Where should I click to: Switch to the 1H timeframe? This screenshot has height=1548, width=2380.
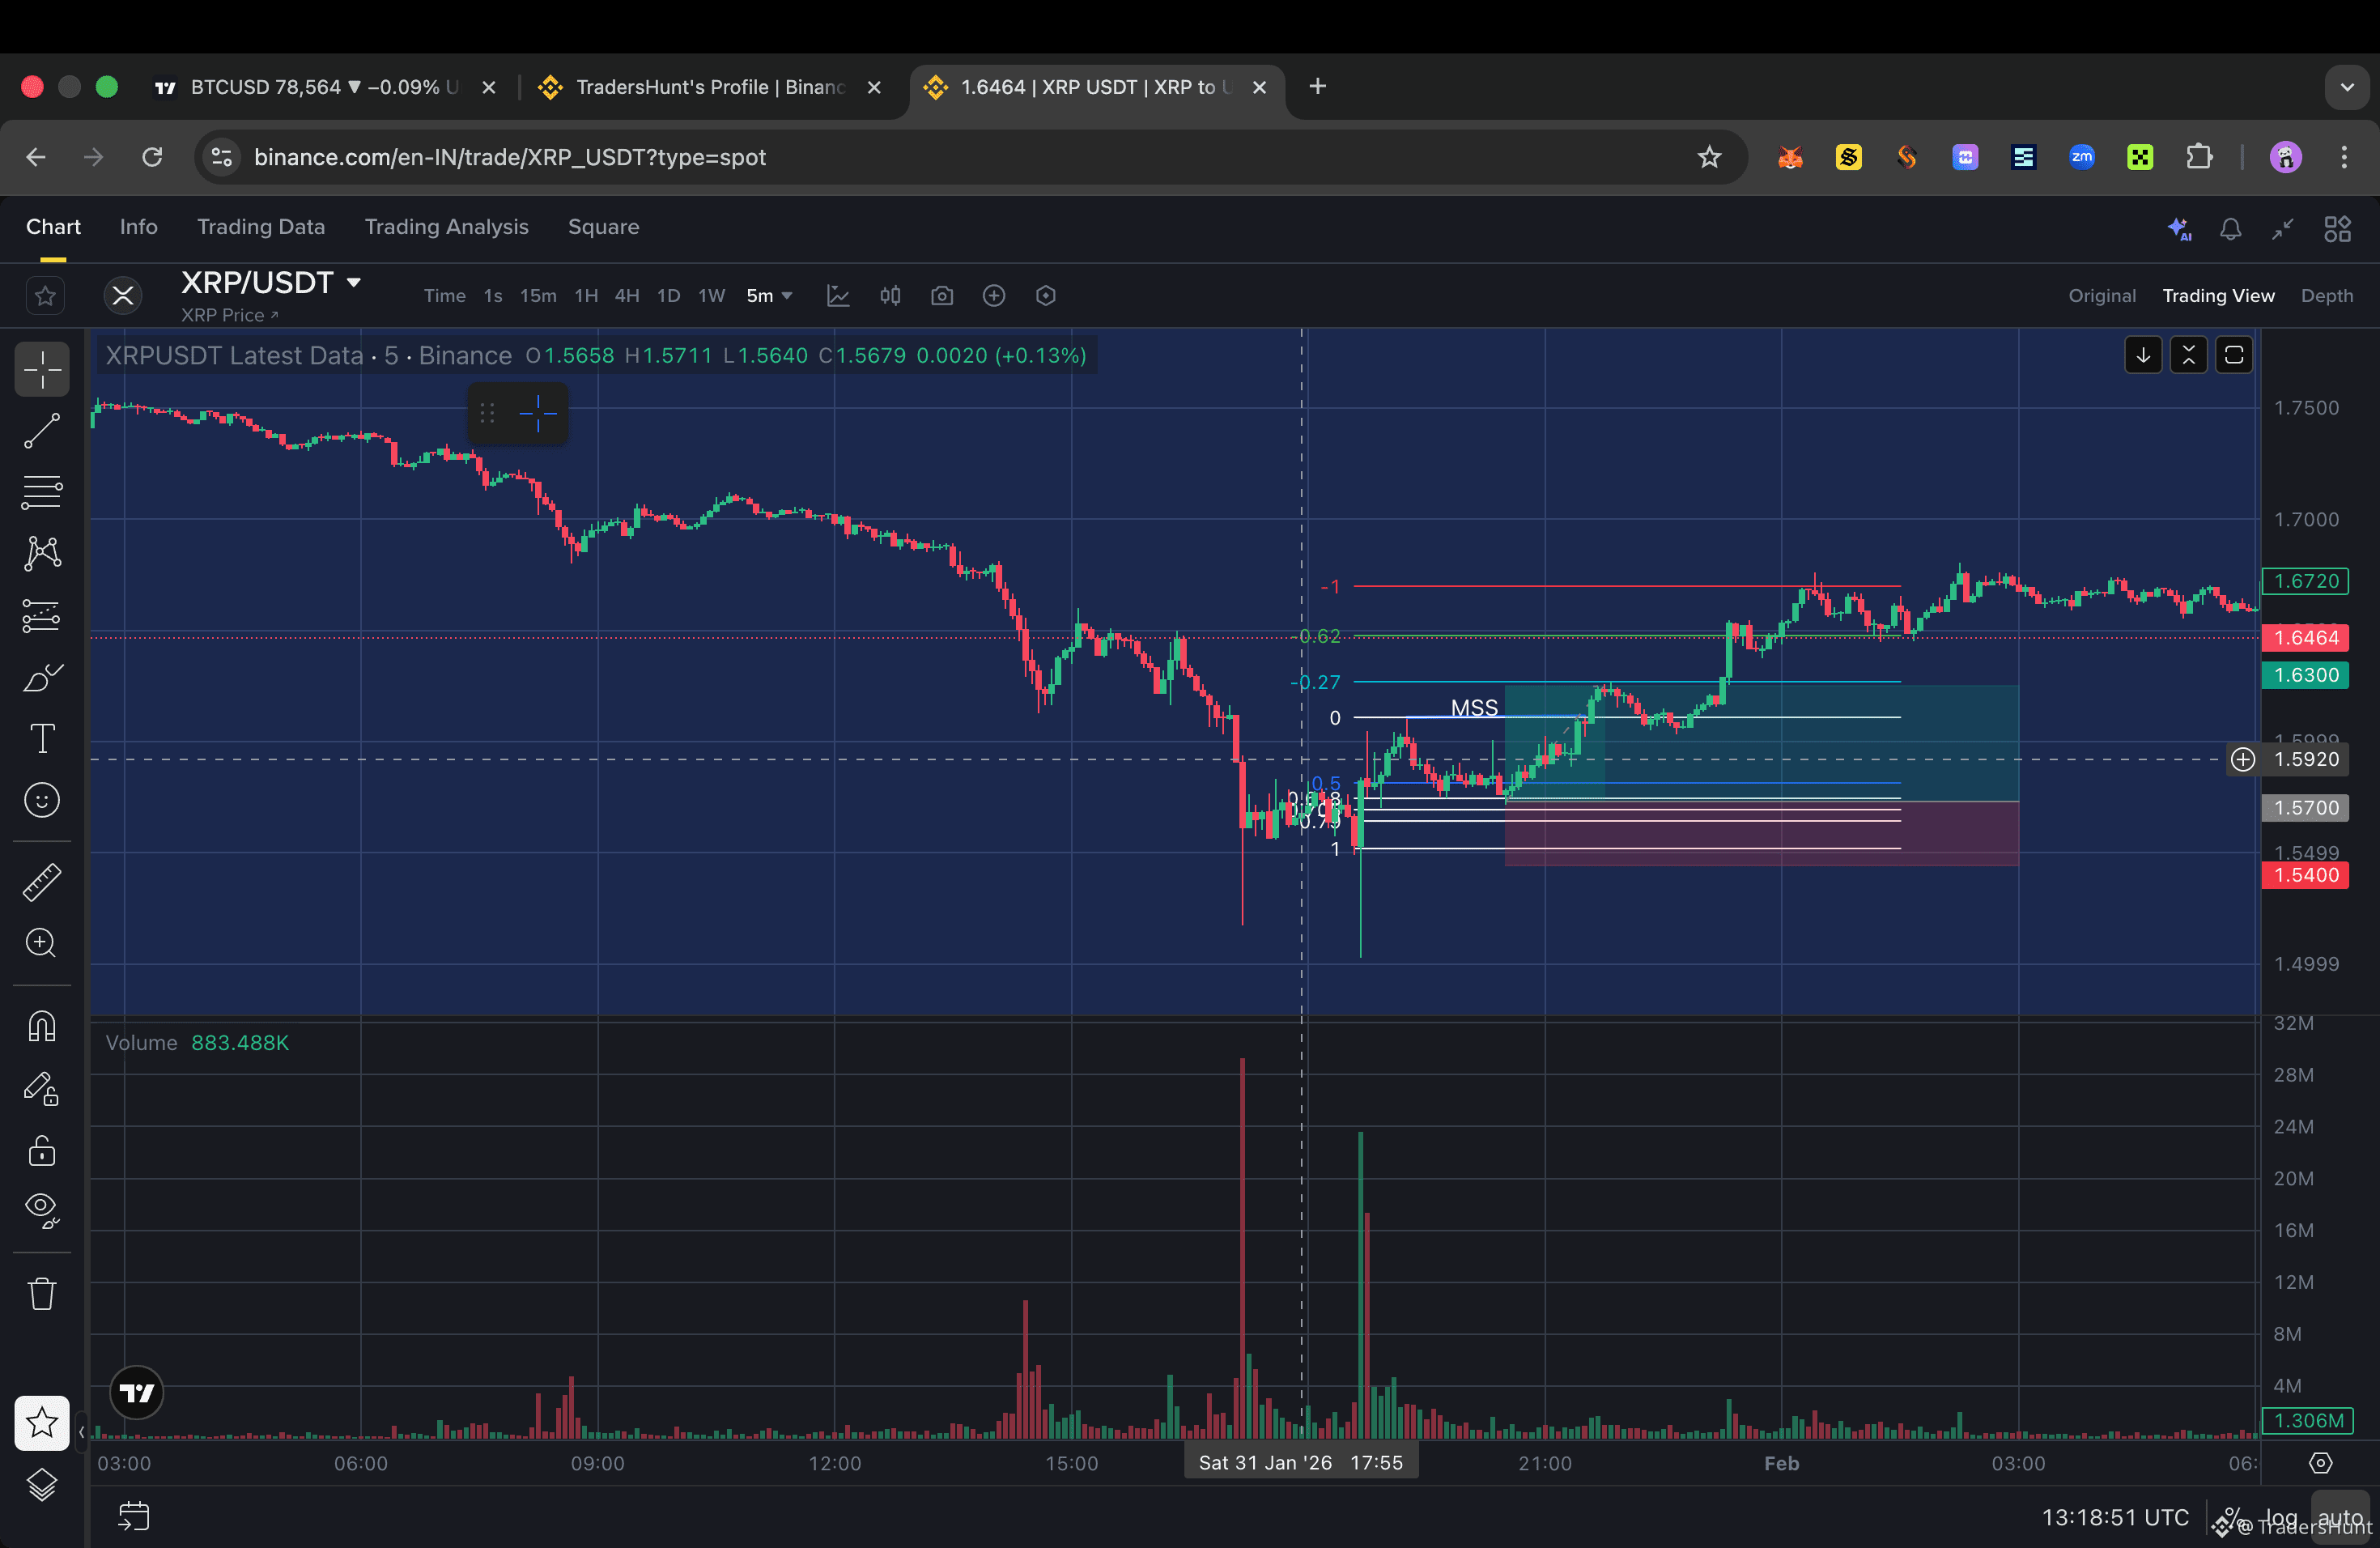click(586, 296)
